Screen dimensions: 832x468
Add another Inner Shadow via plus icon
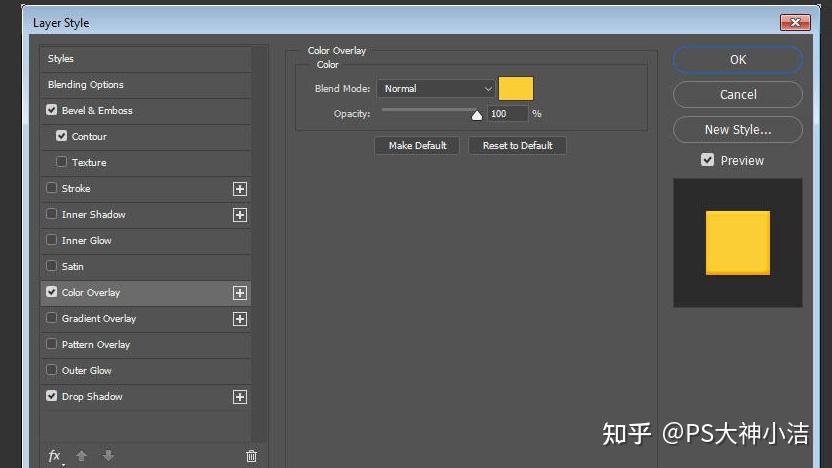coord(240,215)
